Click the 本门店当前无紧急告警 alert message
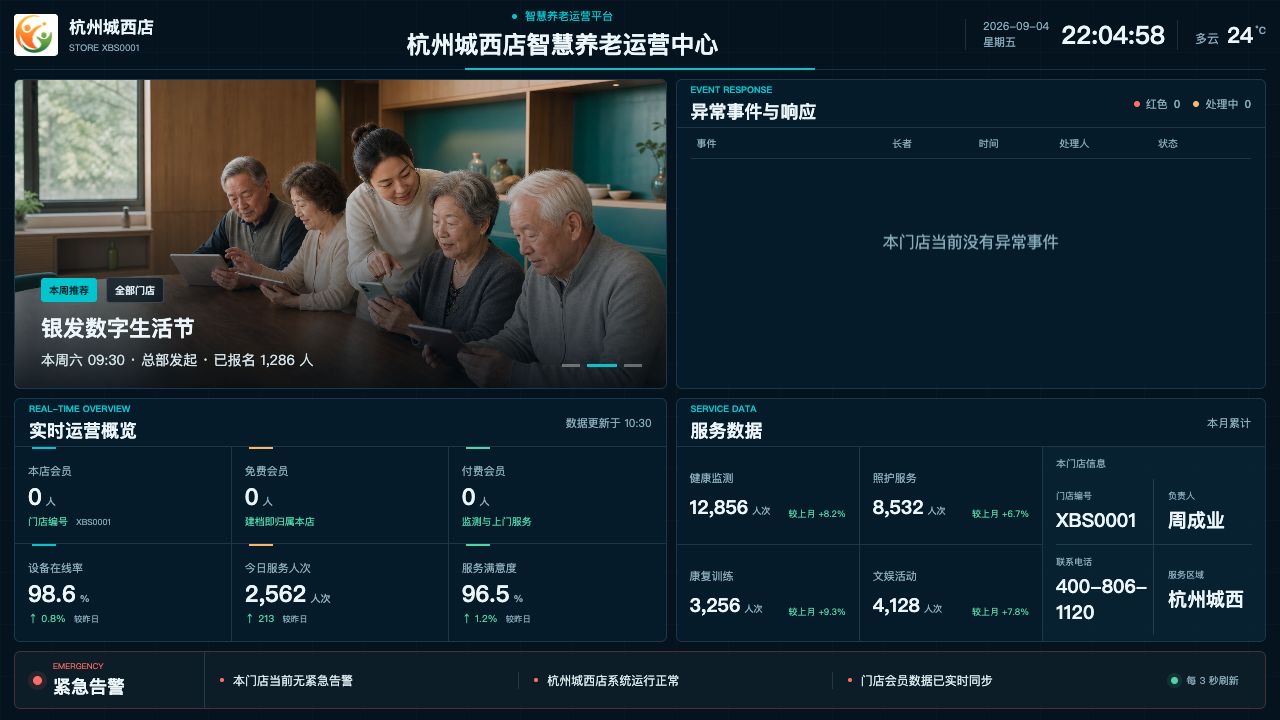The image size is (1280, 720). pyautogui.click(x=293, y=681)
